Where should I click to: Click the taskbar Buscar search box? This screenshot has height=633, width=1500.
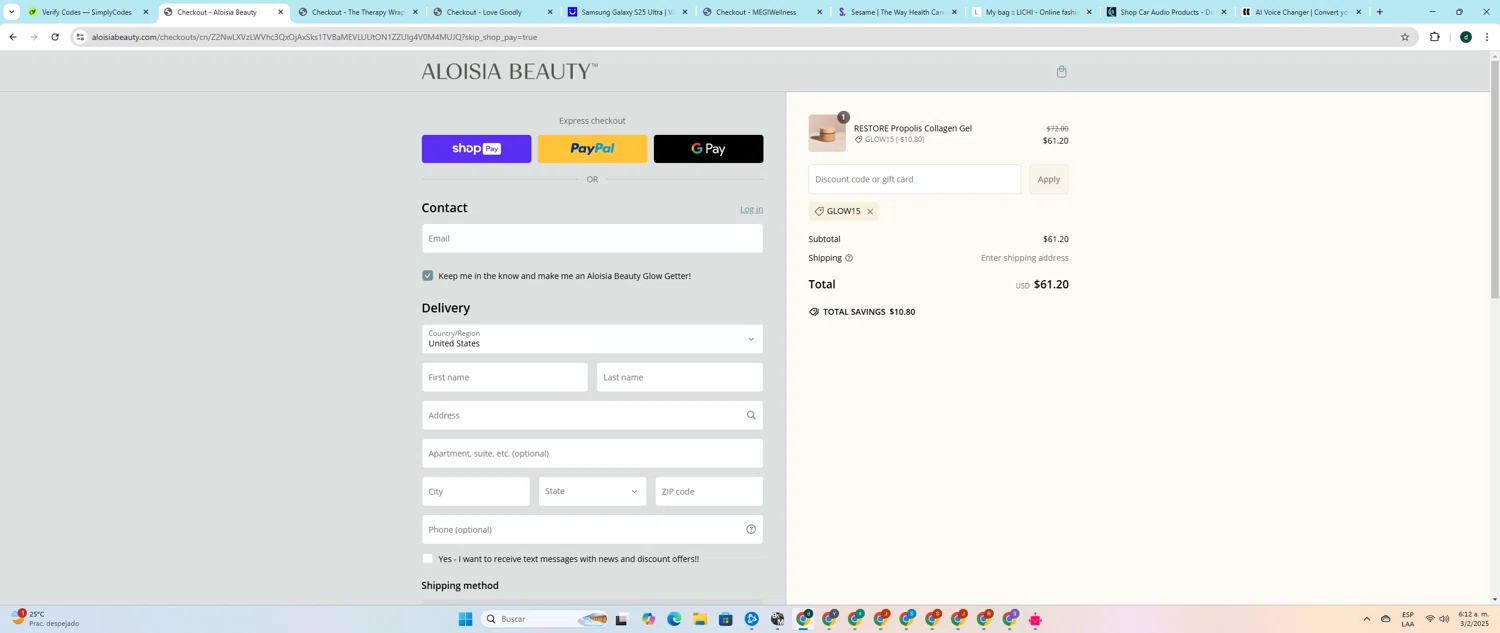[546, 620]
